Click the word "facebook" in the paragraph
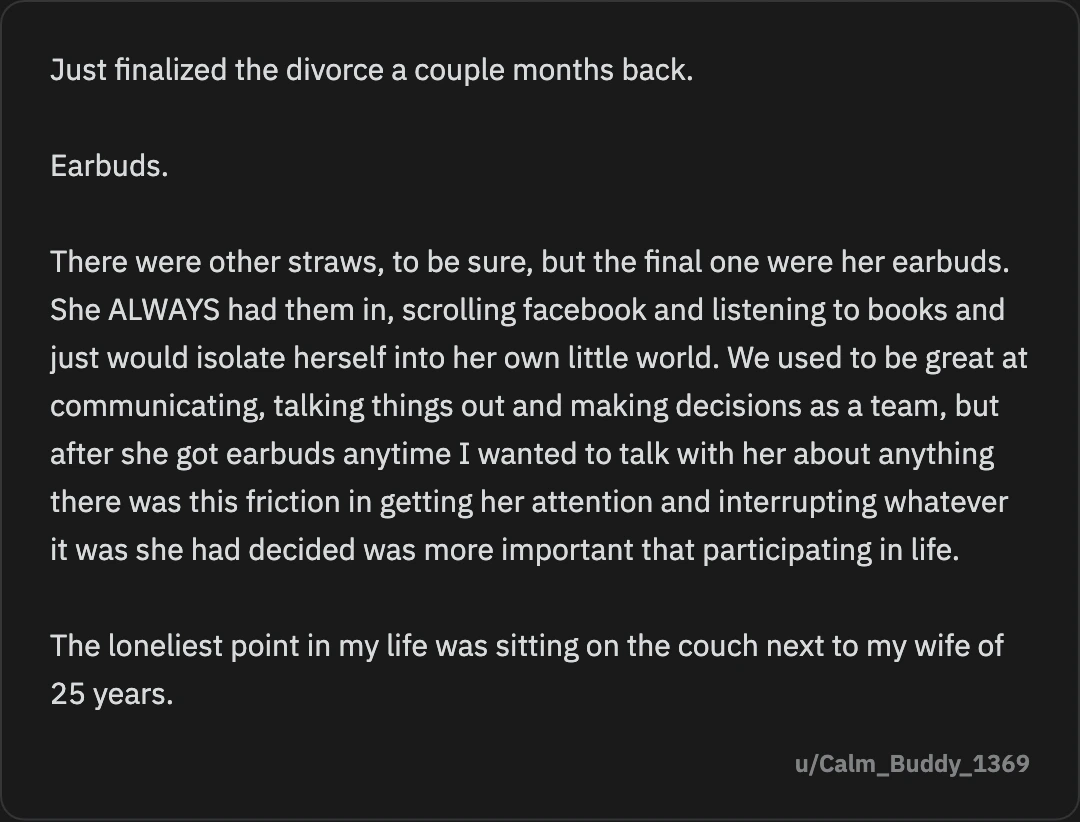The image size is (1080, 822). [x=584, y=310]
